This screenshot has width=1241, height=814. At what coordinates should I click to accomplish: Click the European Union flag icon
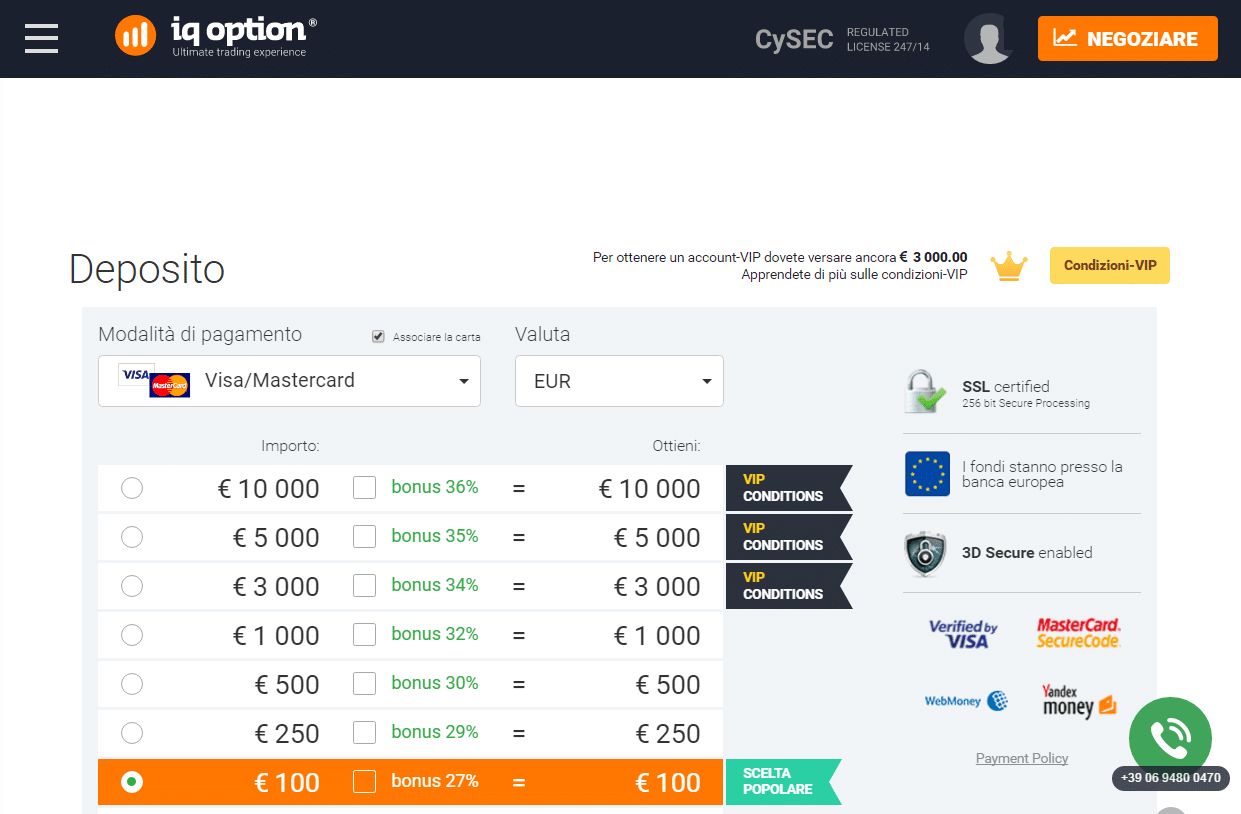[927, 474]
